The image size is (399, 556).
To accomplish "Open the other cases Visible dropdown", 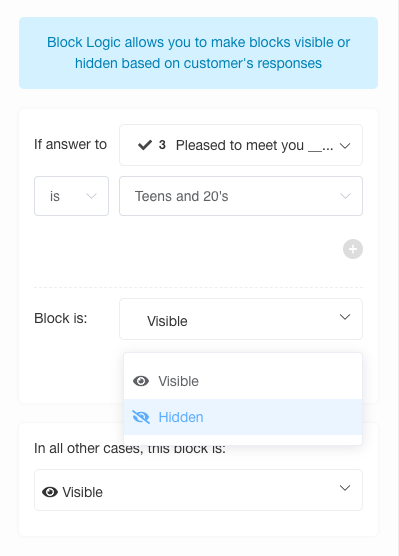I will pos(198,490).
